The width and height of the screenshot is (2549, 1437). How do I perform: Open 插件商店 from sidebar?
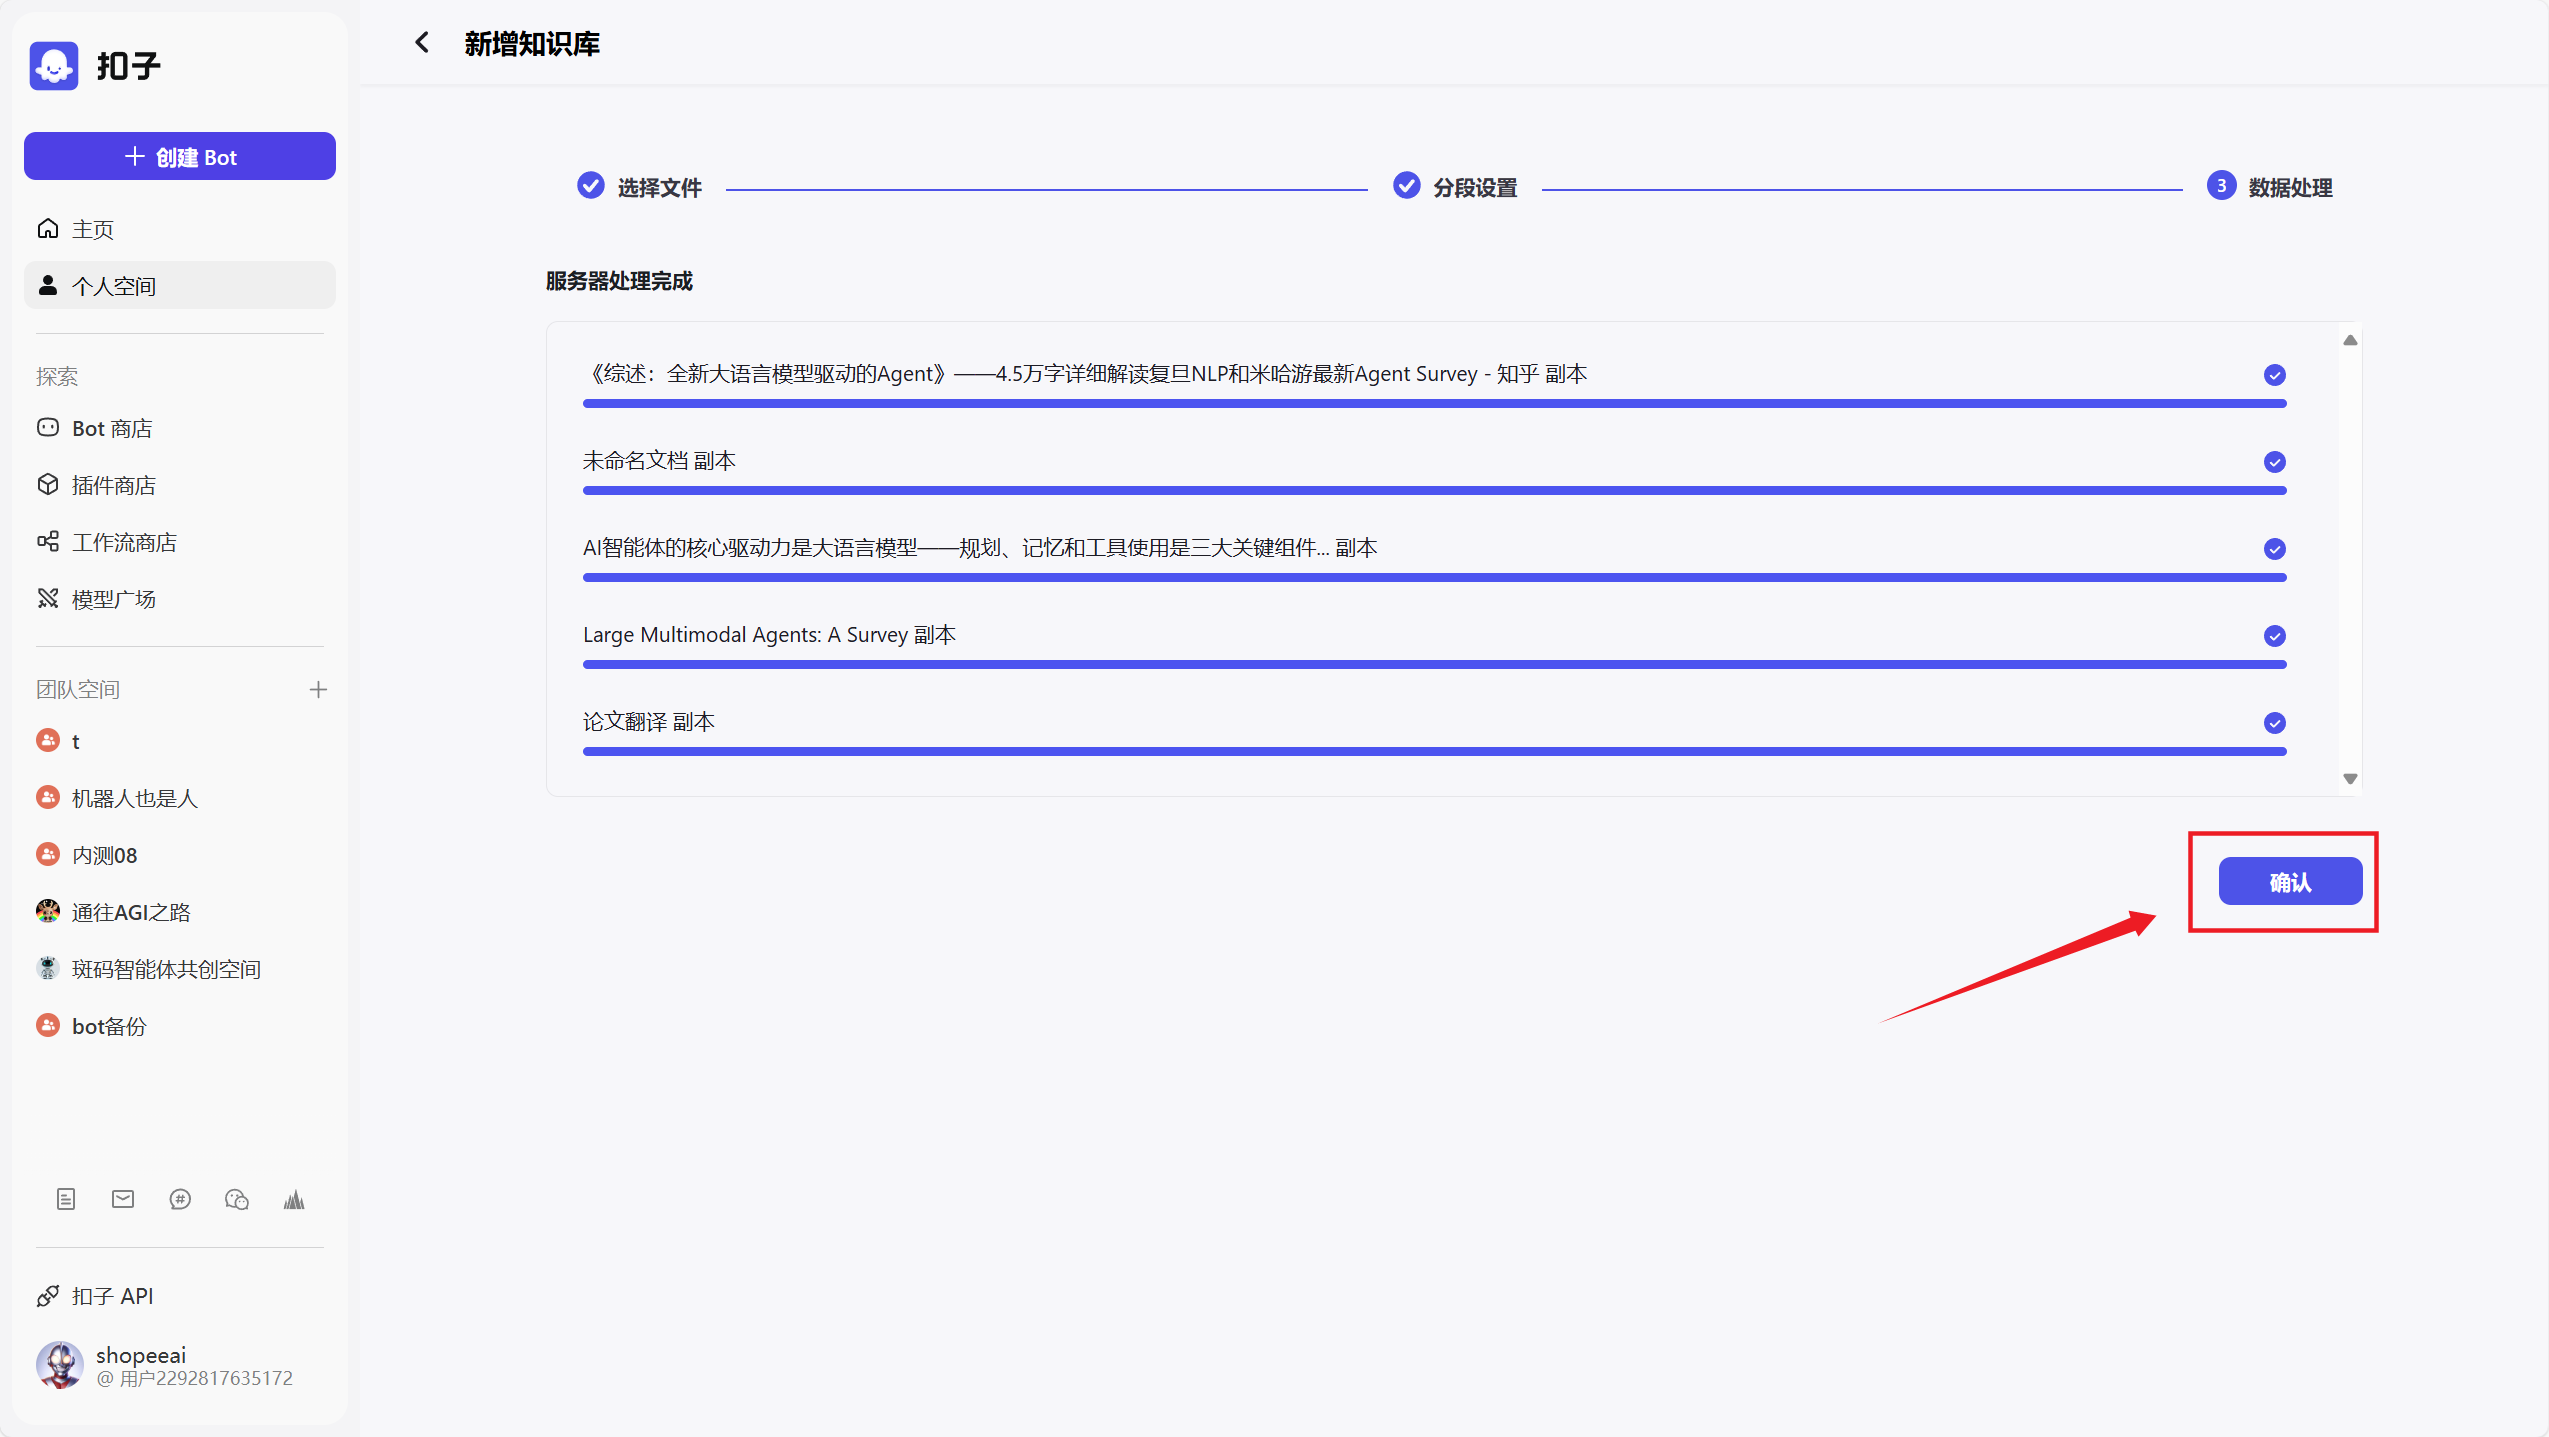[113, 485]
